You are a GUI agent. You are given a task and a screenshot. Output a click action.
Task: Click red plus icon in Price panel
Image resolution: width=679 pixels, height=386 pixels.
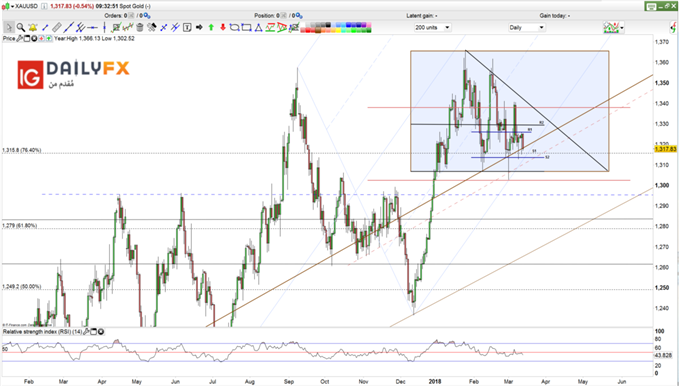point(41,39)
